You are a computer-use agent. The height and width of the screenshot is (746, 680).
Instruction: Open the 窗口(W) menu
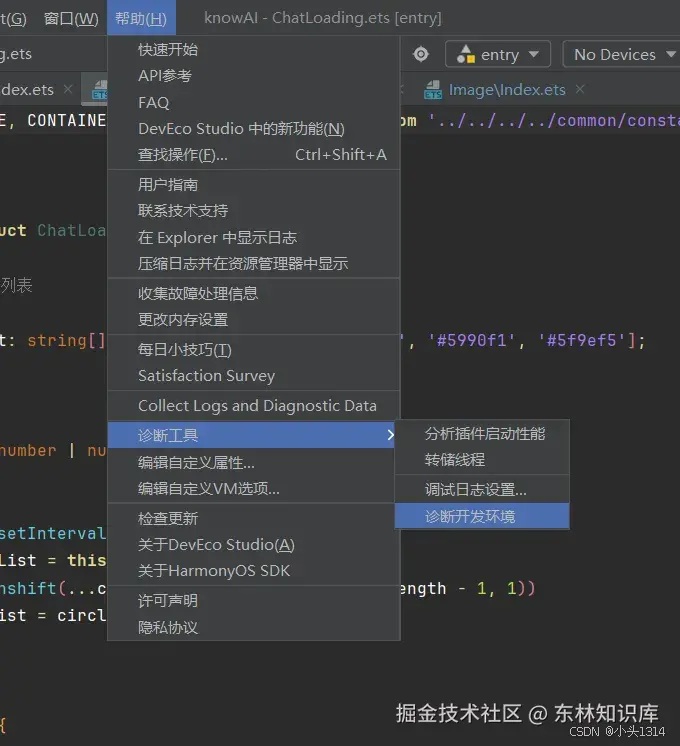71,18
